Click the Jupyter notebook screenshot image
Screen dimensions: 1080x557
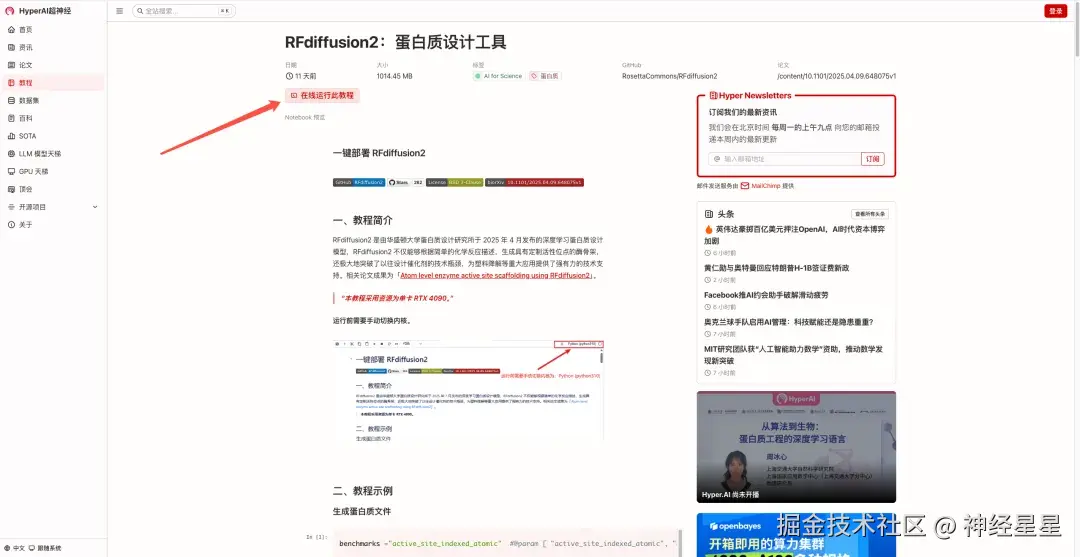(x=468, y=390)
